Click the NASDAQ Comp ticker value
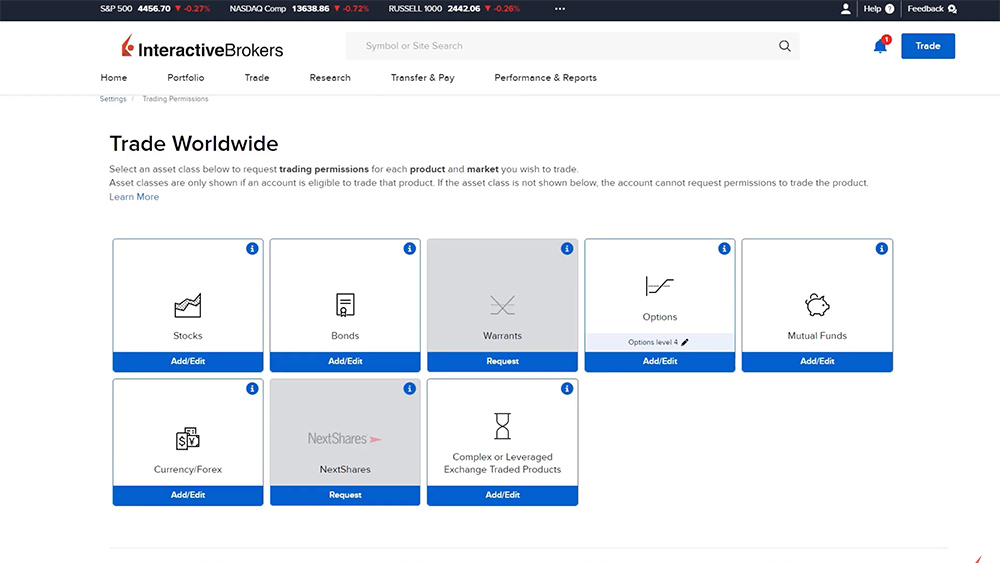 point(311,9)
